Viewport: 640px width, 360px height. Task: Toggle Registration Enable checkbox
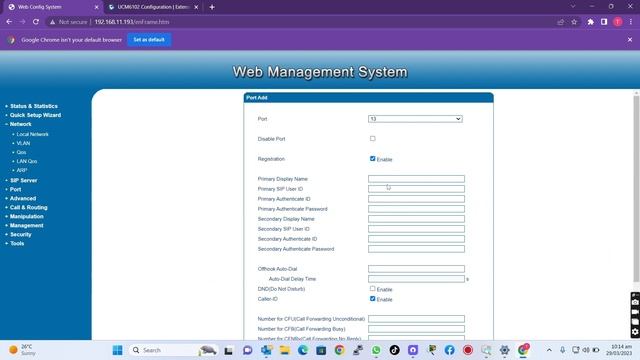(373, 158)
